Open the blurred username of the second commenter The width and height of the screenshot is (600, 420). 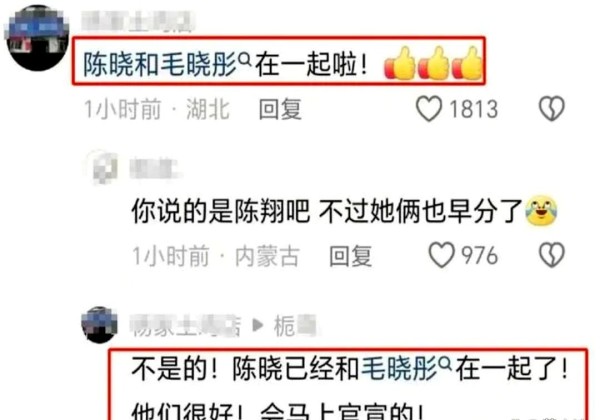click(x=154, y=168)
